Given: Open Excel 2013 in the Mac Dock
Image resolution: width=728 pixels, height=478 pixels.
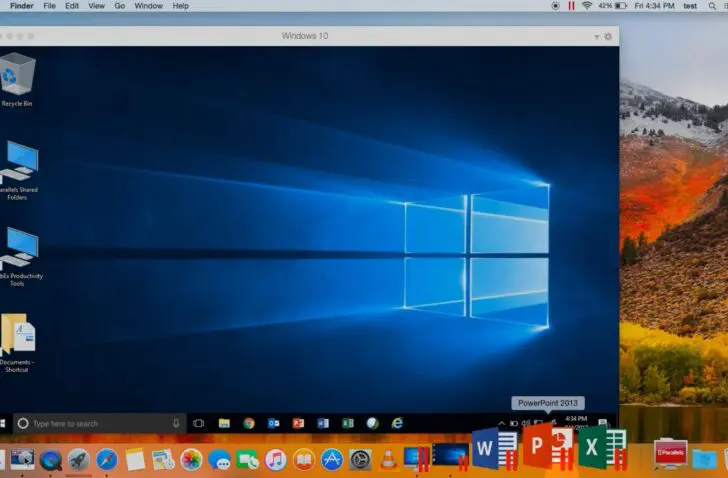Looking at the screenshot, I should point(603,448).
